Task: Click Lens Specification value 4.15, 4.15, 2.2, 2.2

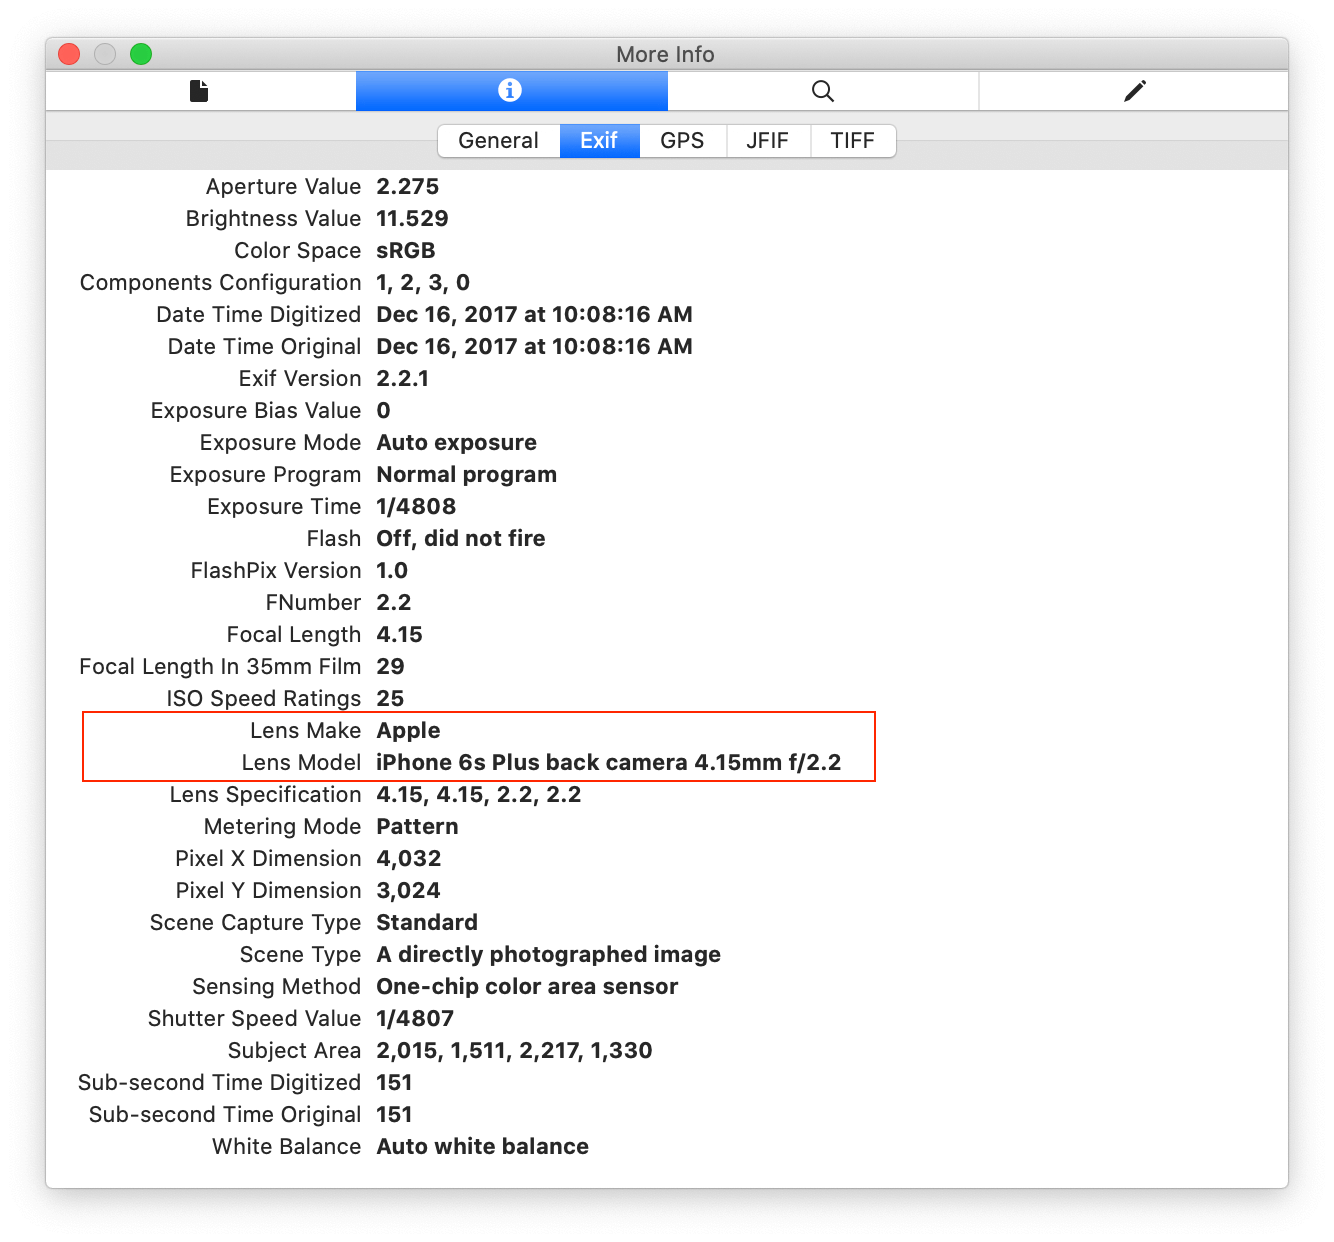Action: (479, 795)
